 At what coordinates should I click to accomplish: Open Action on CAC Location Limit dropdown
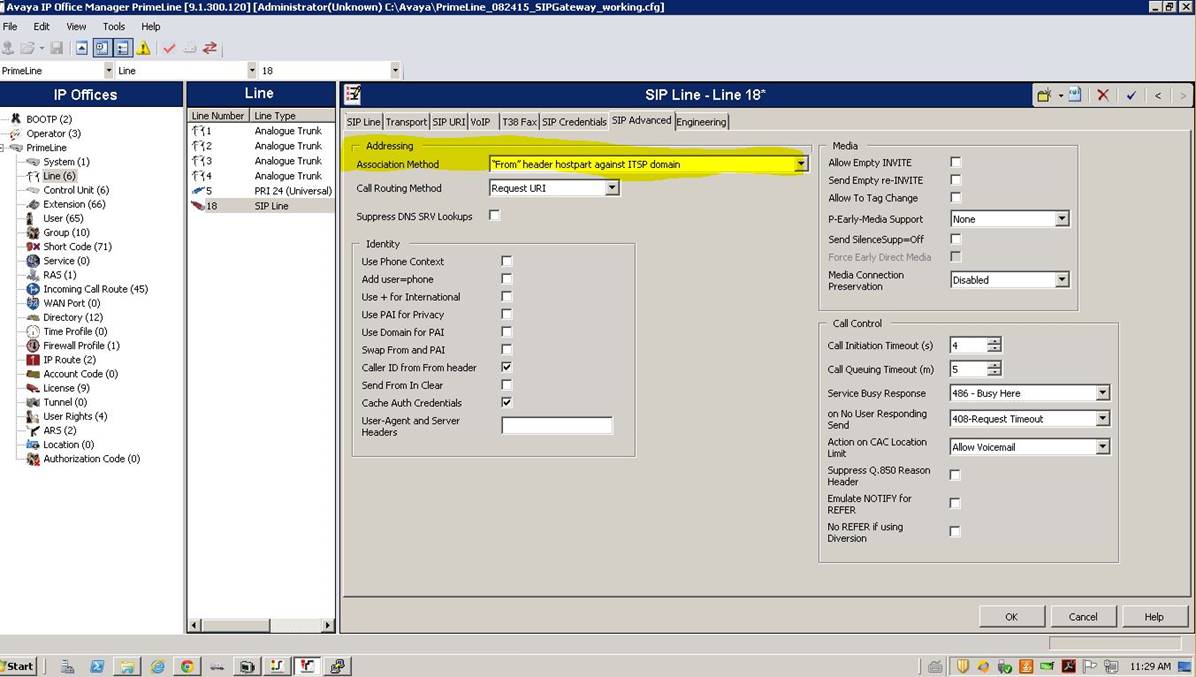[1103, 447]
